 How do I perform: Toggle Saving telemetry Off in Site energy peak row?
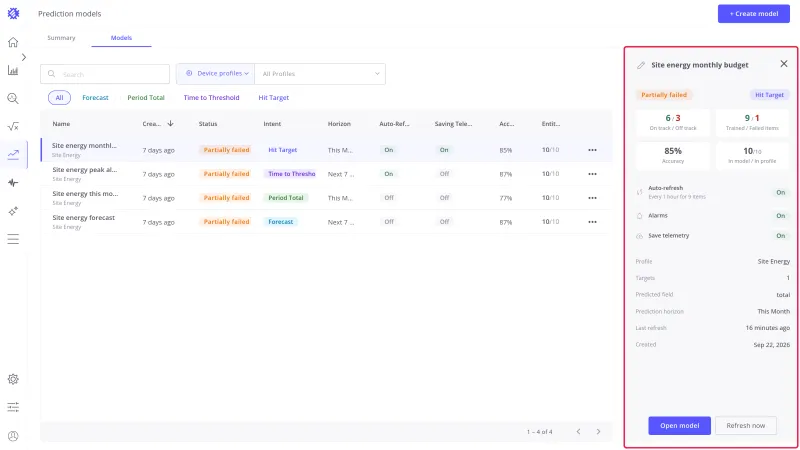point(444,174)
